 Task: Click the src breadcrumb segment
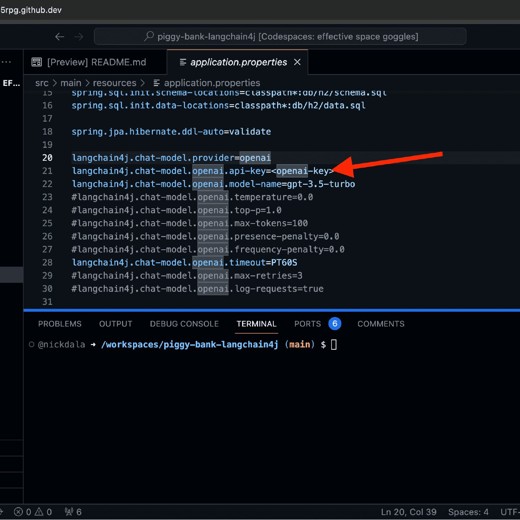(42, 83)
